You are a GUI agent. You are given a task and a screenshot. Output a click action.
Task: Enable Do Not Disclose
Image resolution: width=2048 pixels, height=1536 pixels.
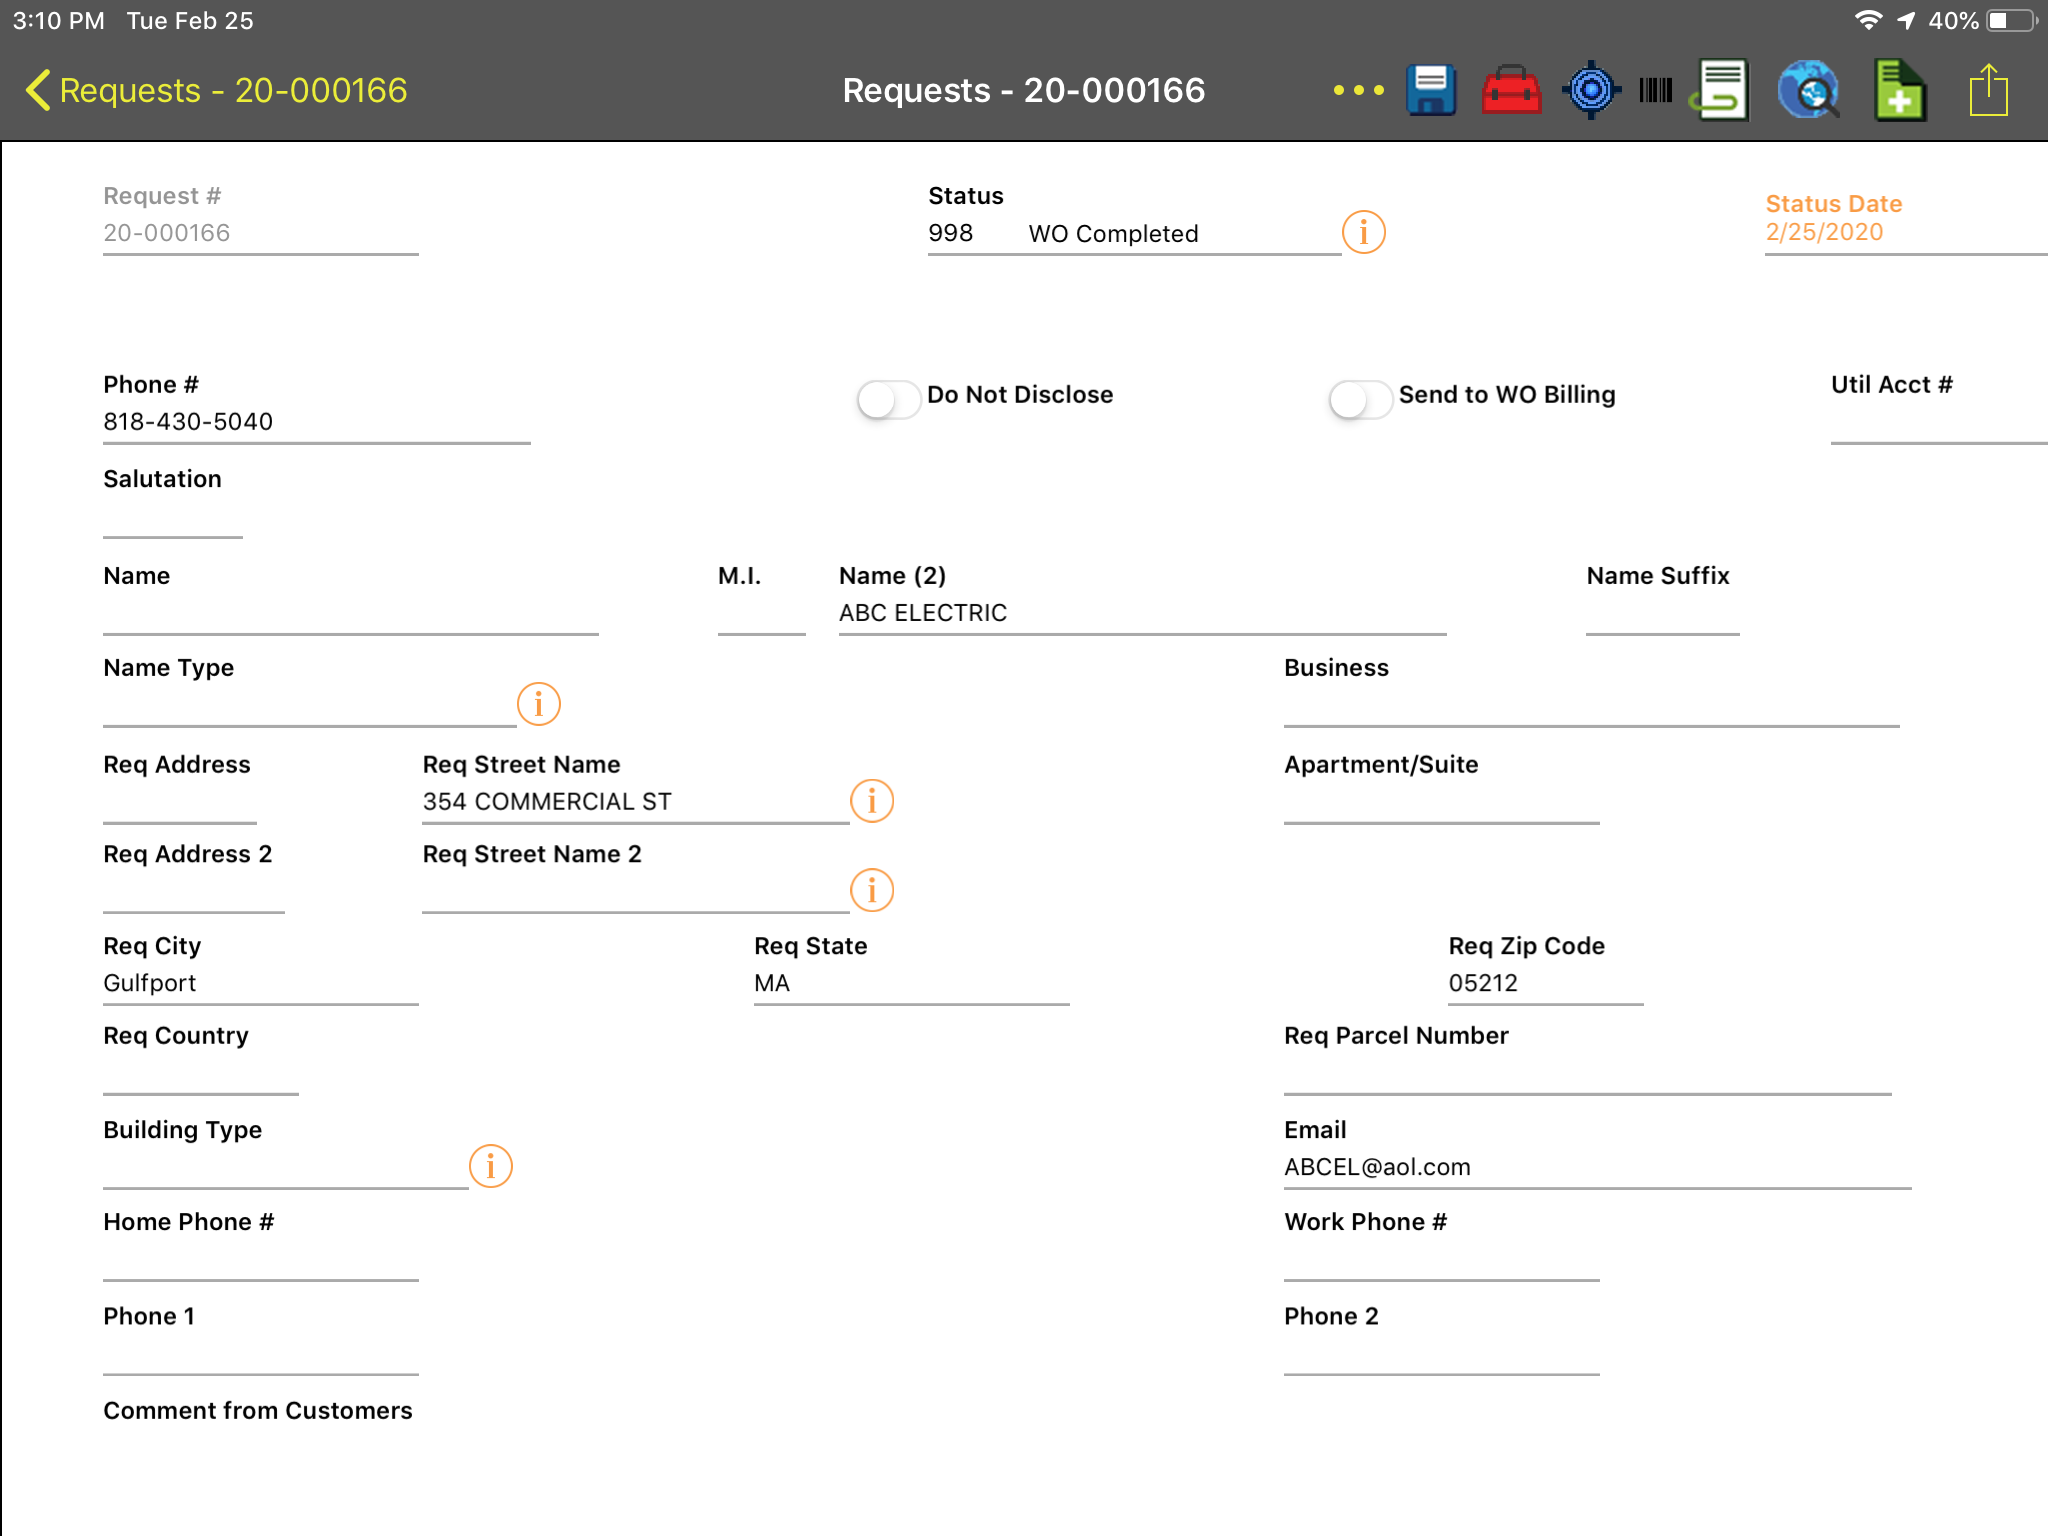(888, 398)
